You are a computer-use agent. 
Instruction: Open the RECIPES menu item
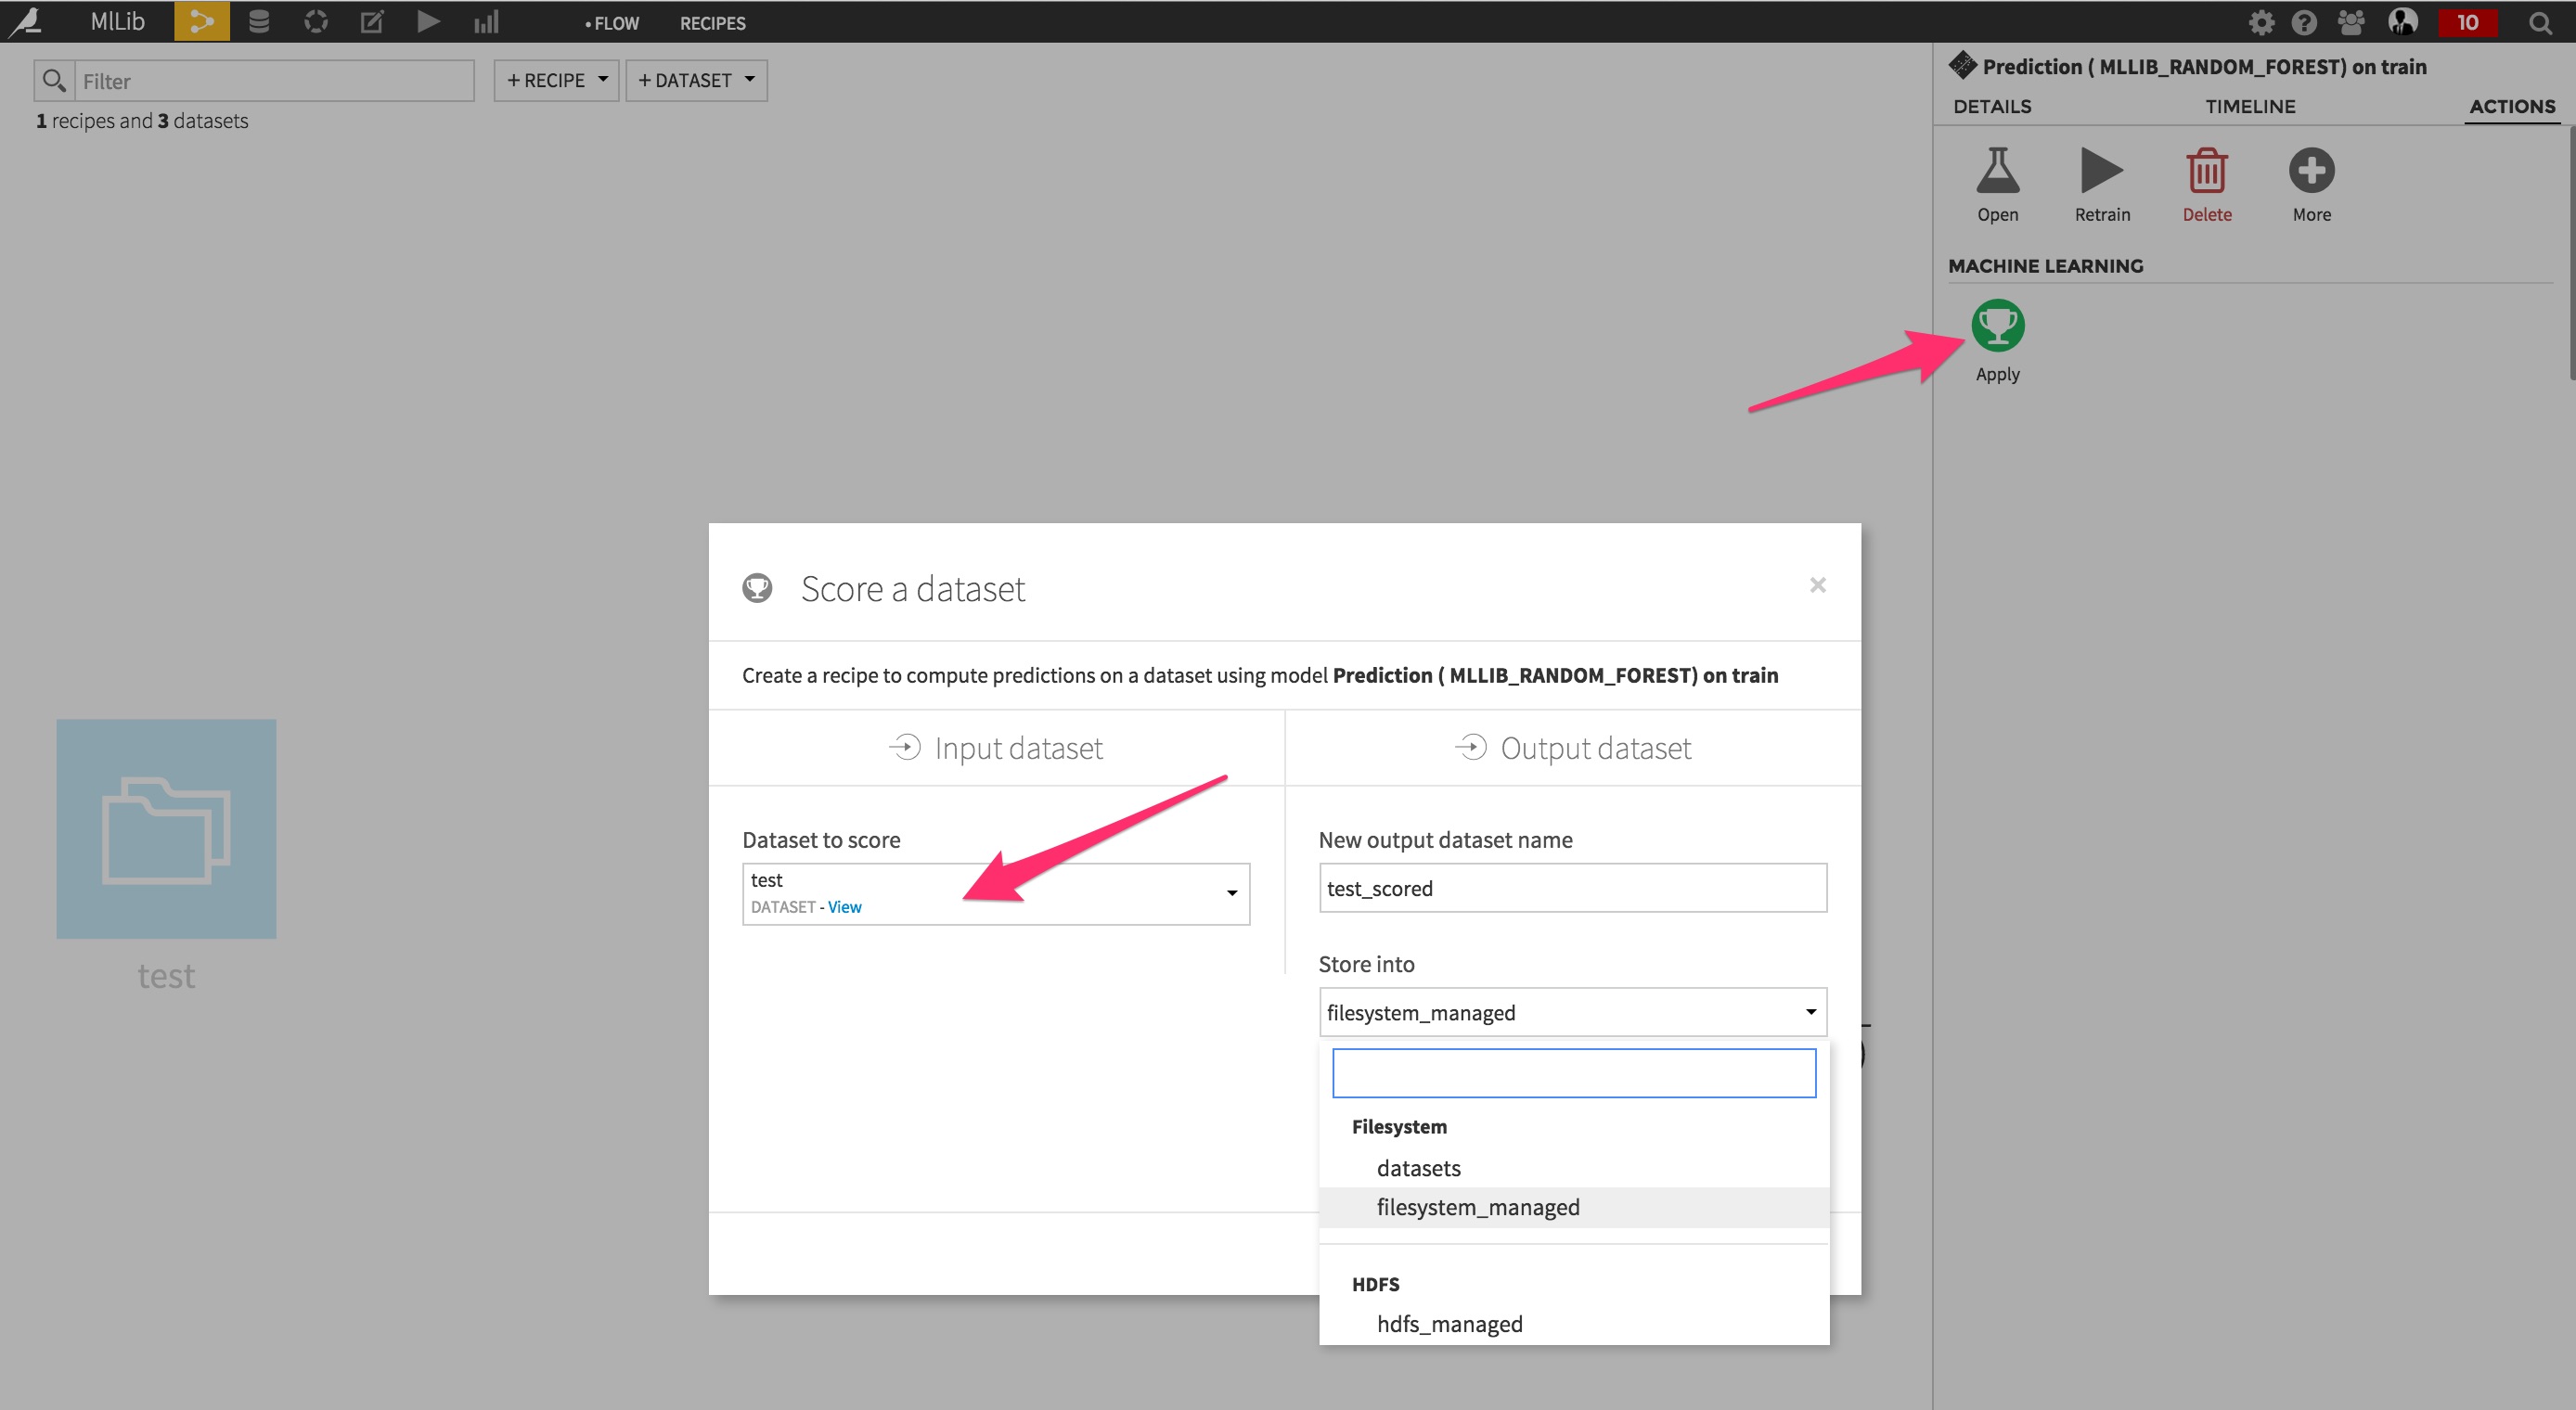712,23
